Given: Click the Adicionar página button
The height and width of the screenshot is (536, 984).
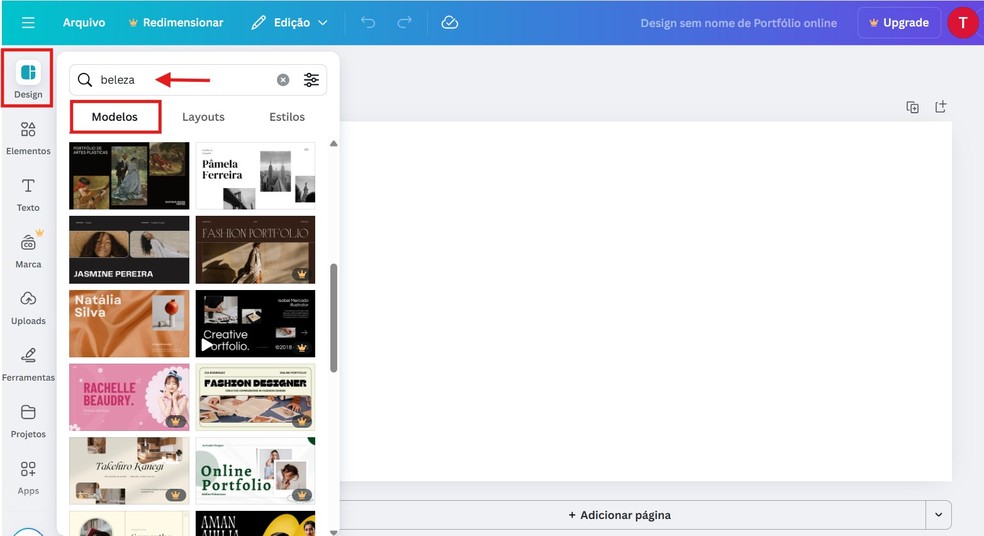Looking at the screenshot, I should point(619,515).
